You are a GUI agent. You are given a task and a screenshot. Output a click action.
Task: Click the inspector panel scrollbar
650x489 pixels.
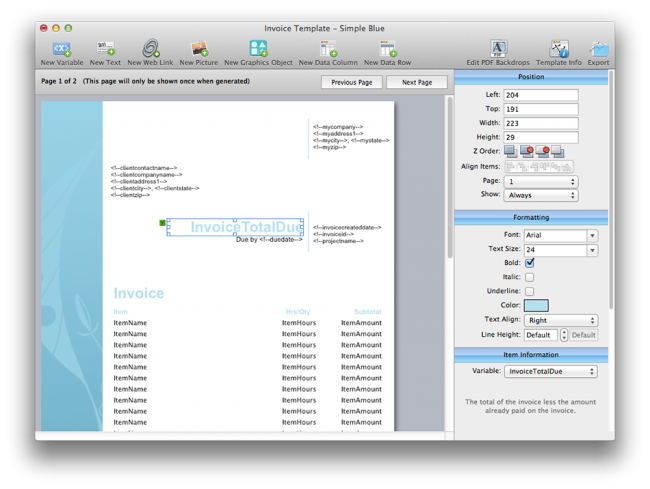[611, 191]
